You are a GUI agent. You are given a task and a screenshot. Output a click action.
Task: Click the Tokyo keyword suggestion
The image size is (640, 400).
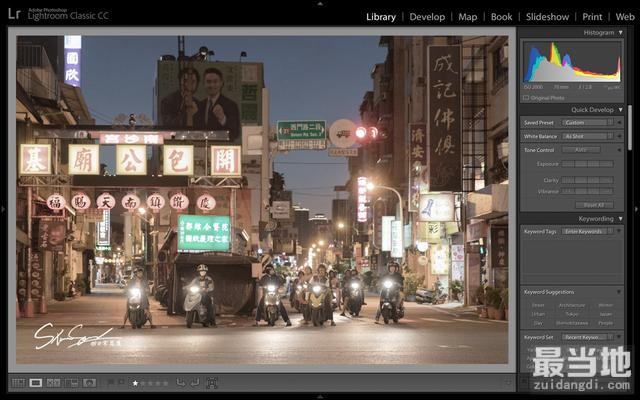(572, 313)
